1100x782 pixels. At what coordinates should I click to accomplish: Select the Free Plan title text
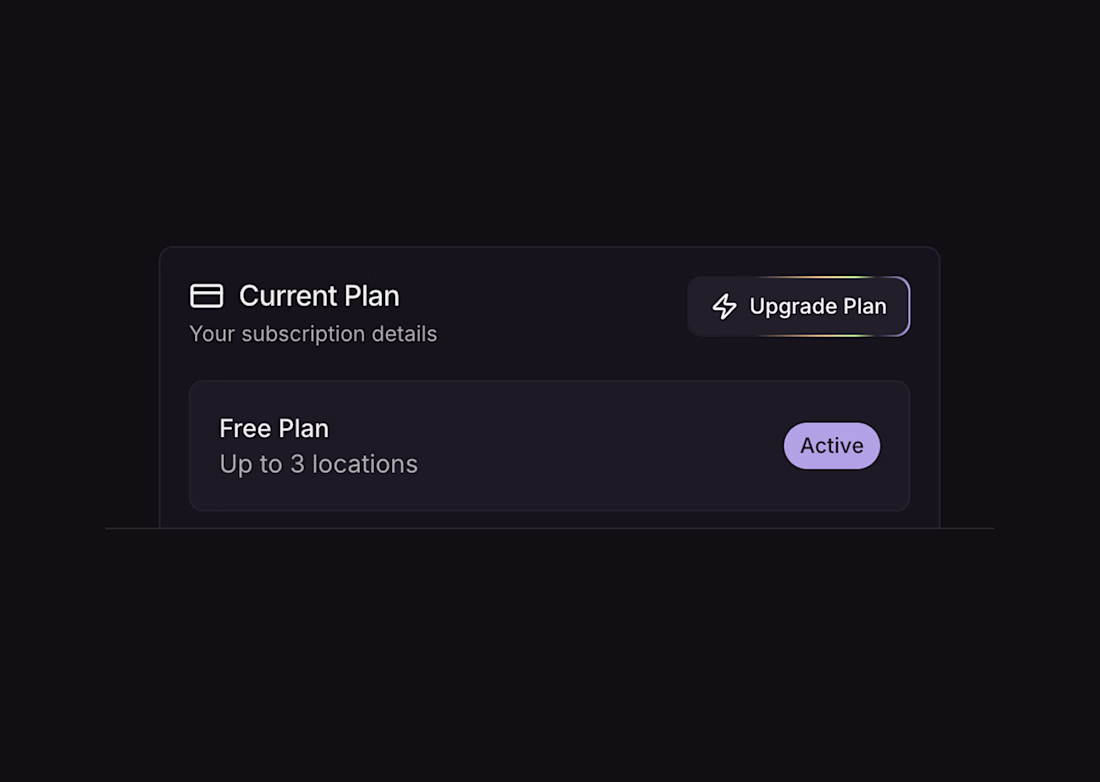[274, 428]
